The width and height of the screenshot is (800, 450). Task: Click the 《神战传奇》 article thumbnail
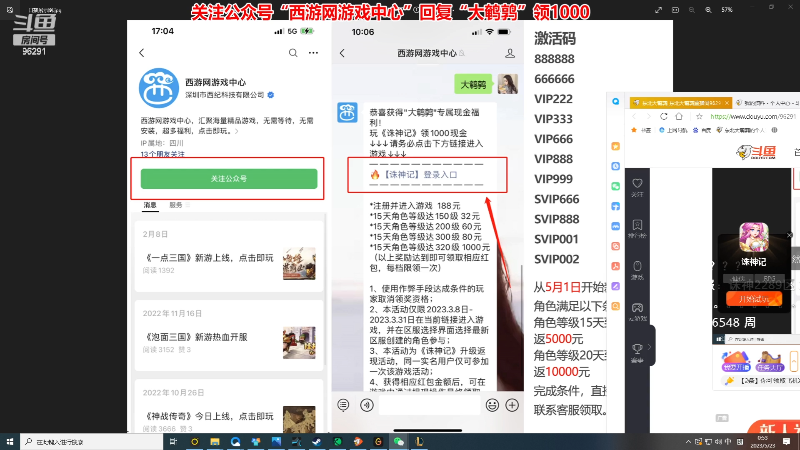point(299,420)
